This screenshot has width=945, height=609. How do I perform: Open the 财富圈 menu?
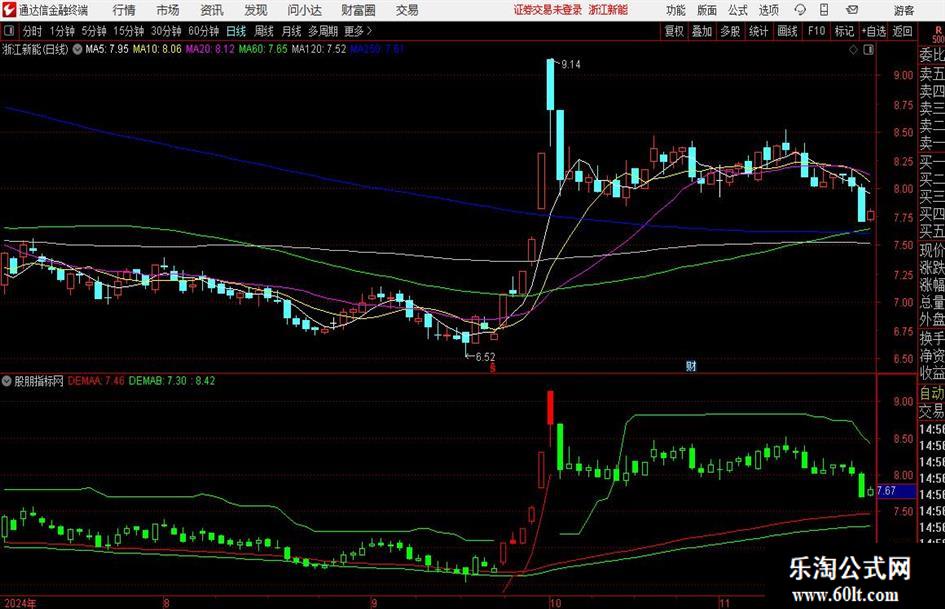[x=358, y=10]
